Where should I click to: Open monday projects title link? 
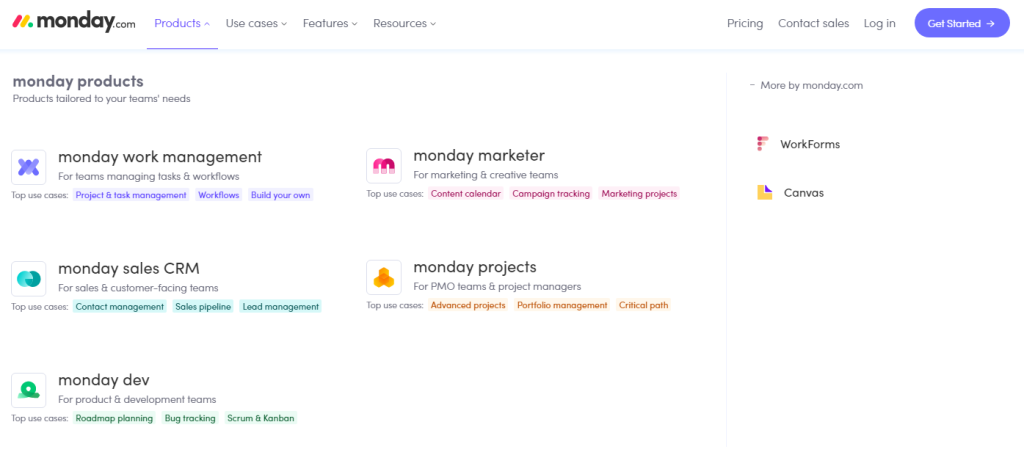[475, 267]
